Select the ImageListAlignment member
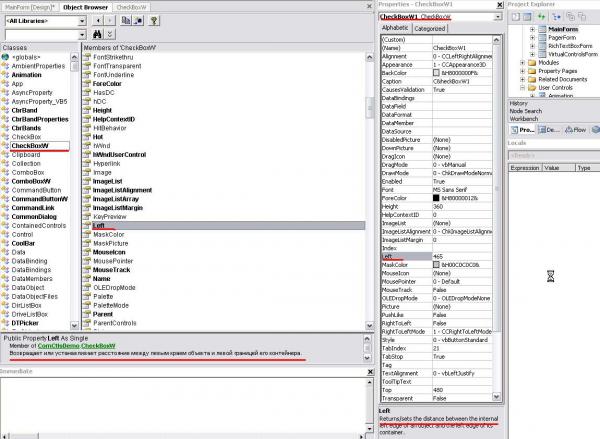The image size is (600, 439). (122, 190)
